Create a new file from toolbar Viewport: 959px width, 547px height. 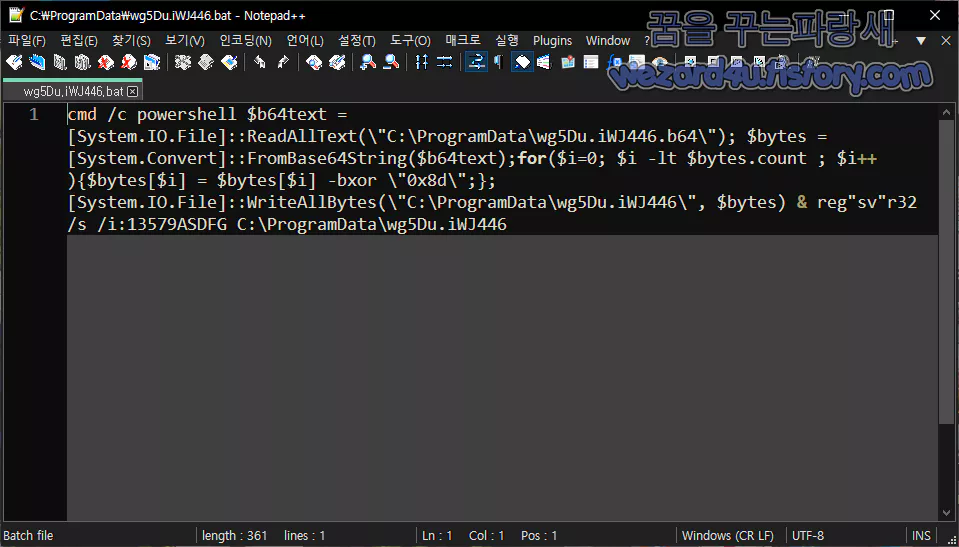(x=14, y=62)
